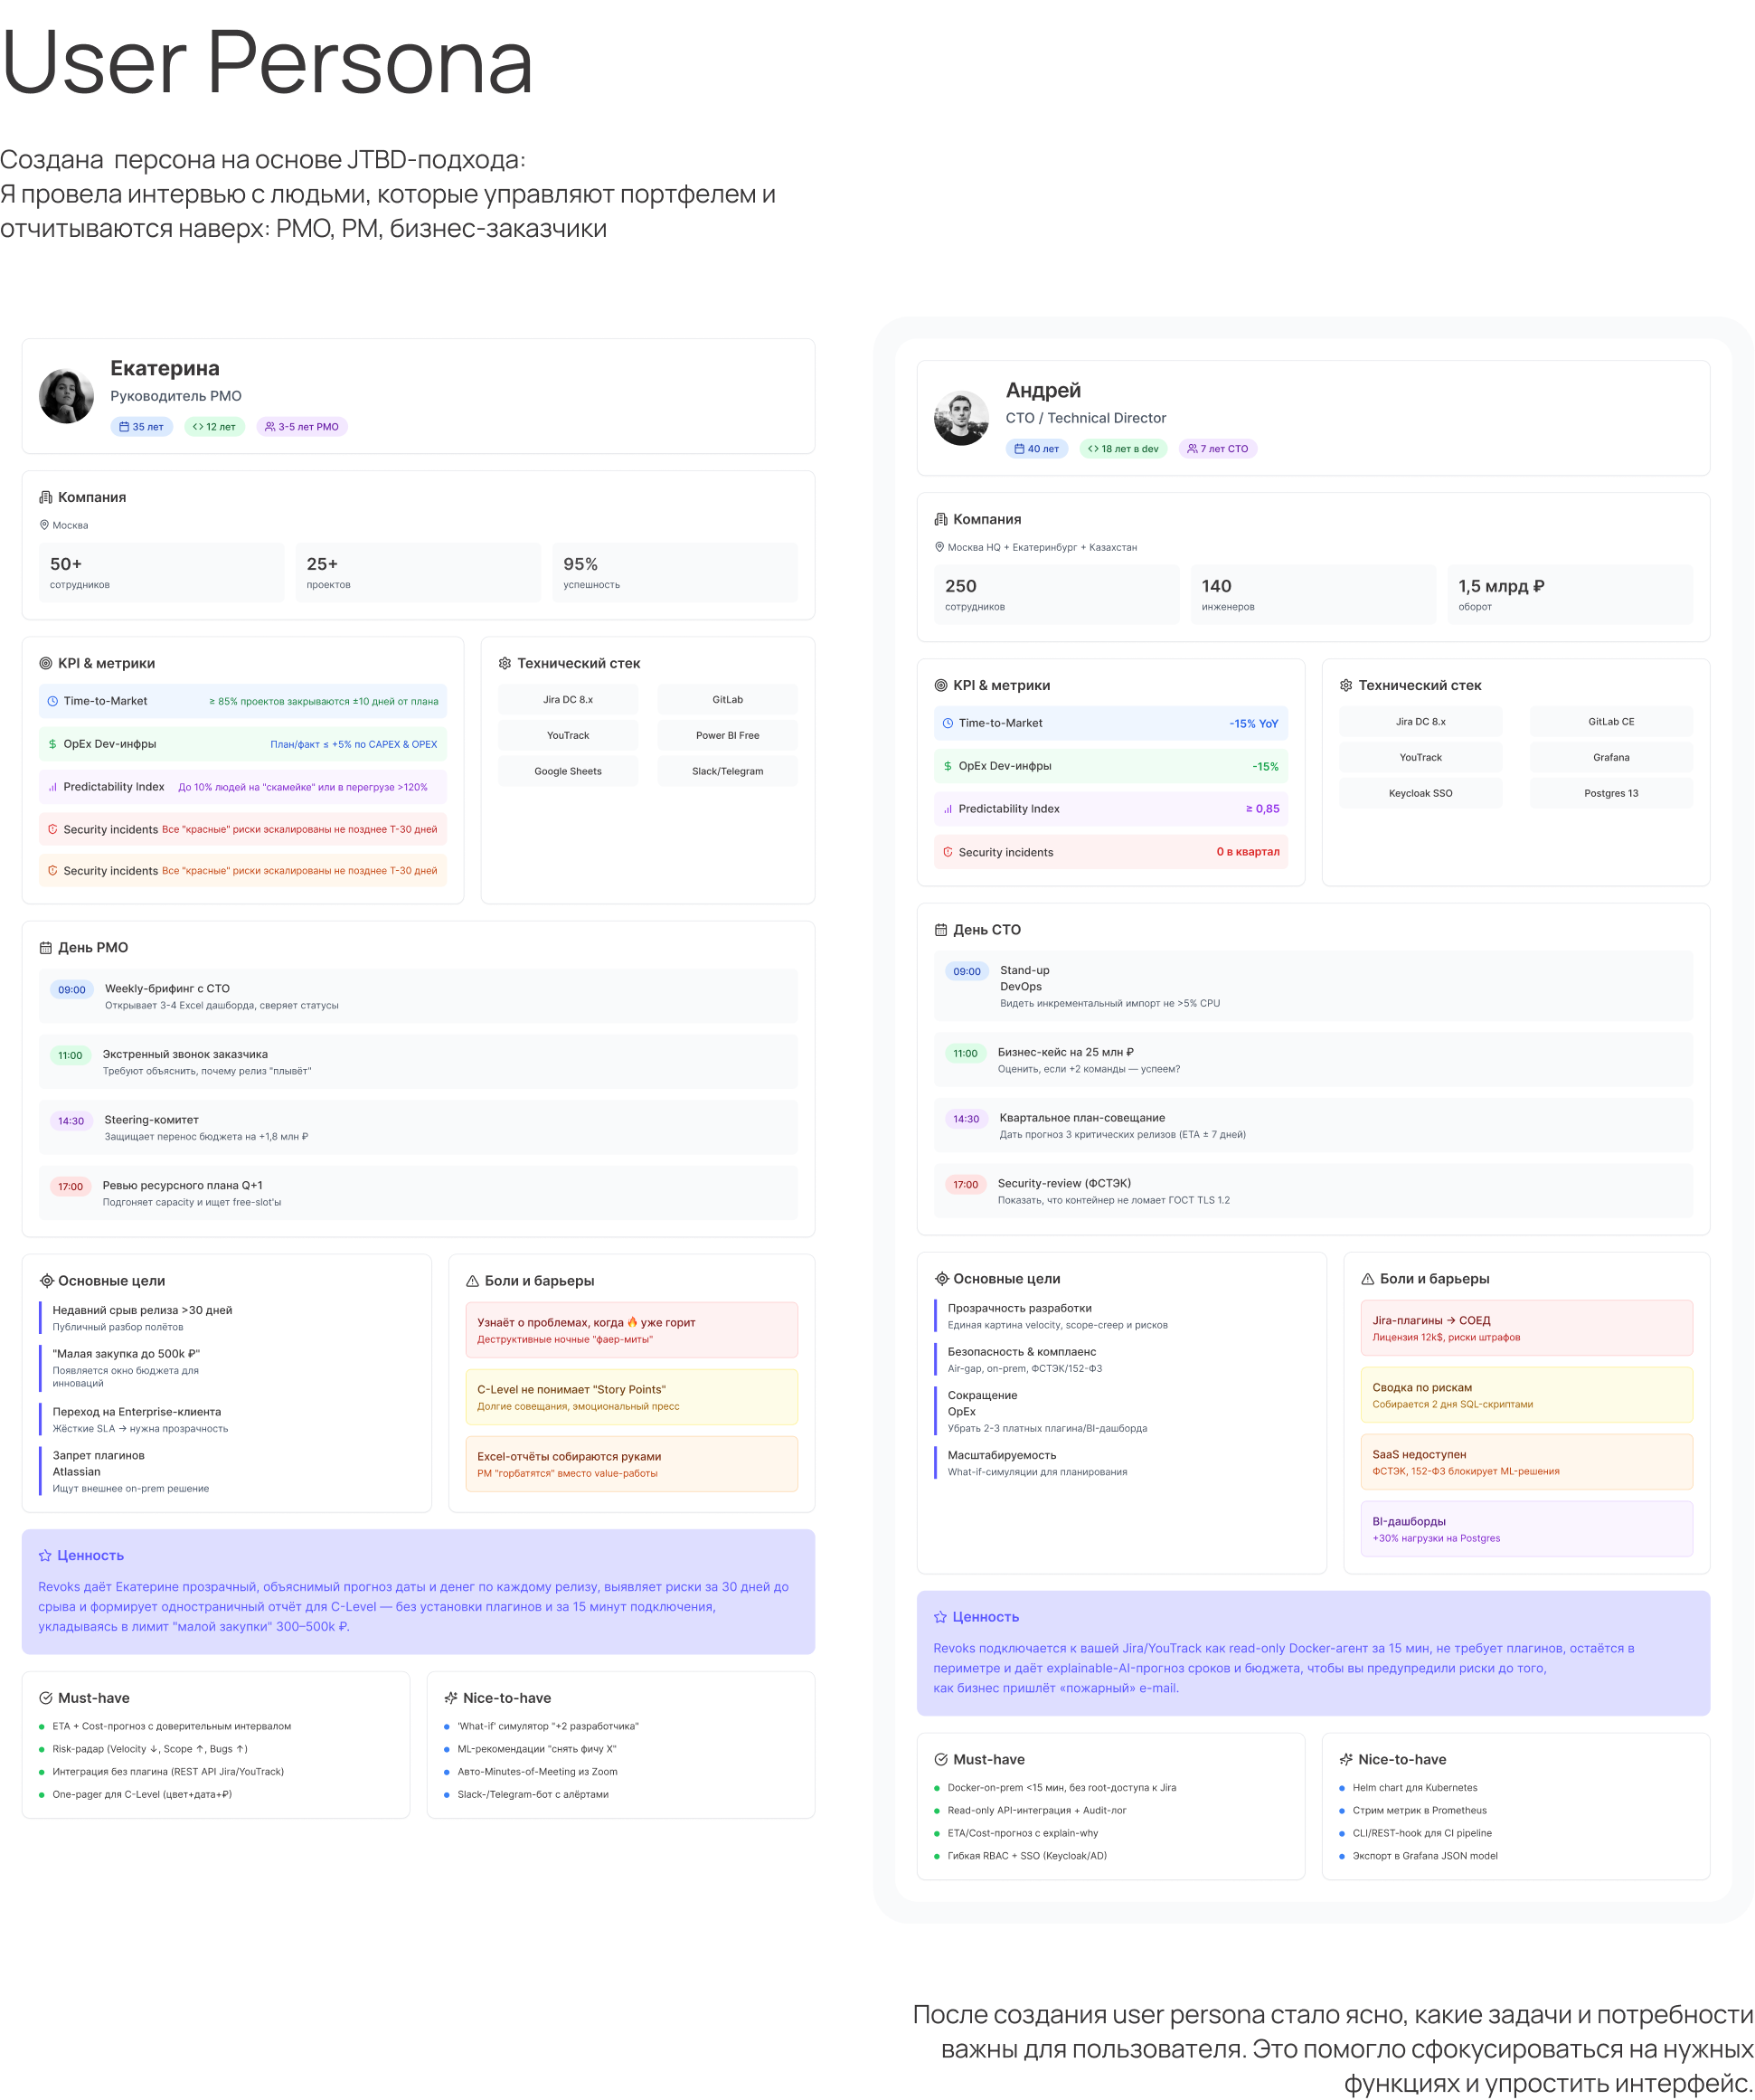This screenshot has width=1755, height=2100.
Task: Click the sparkle icon next to Nice-to-have in Екатерина's card
Action: [451, 1698]
